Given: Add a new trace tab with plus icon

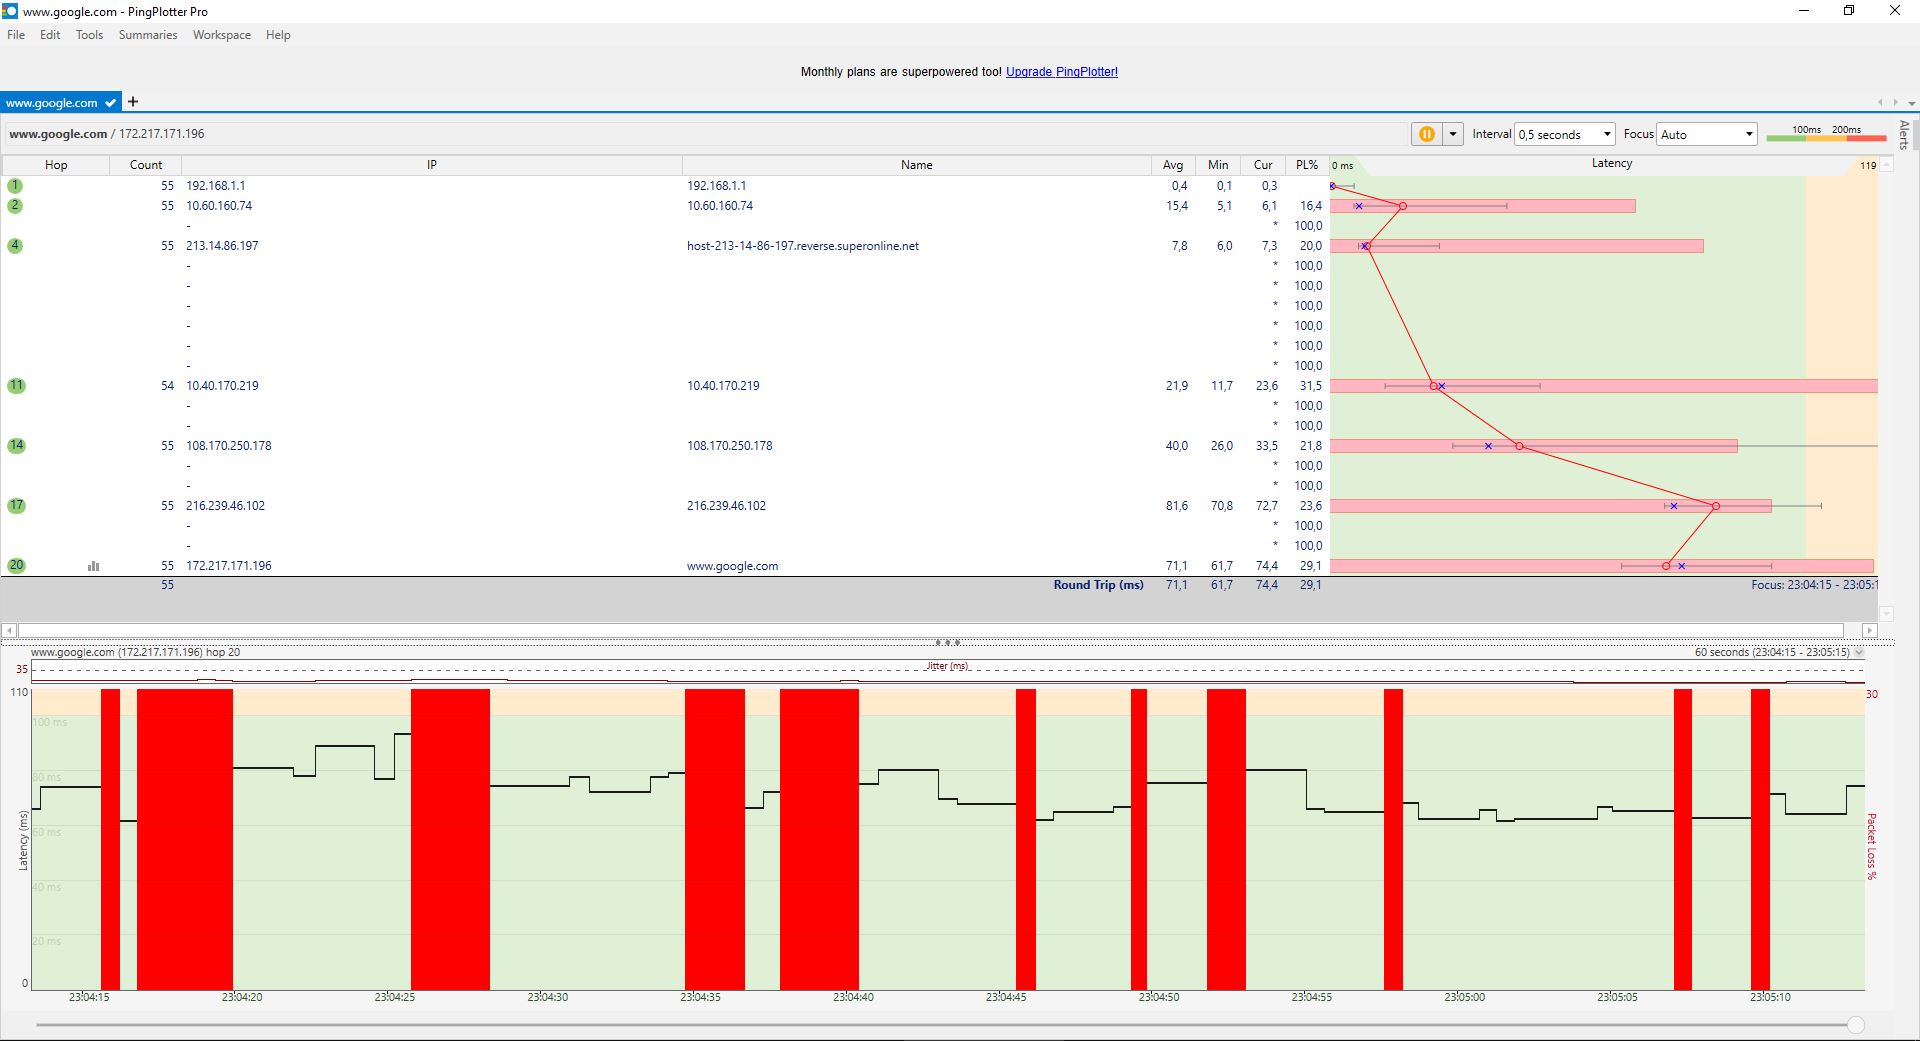Looking at the screenshot, I should click(x=133, y=102).
